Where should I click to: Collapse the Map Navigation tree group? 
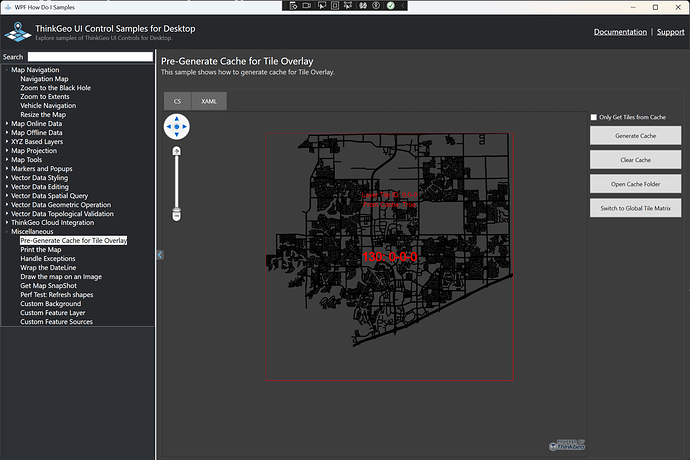tap(7, 70)
